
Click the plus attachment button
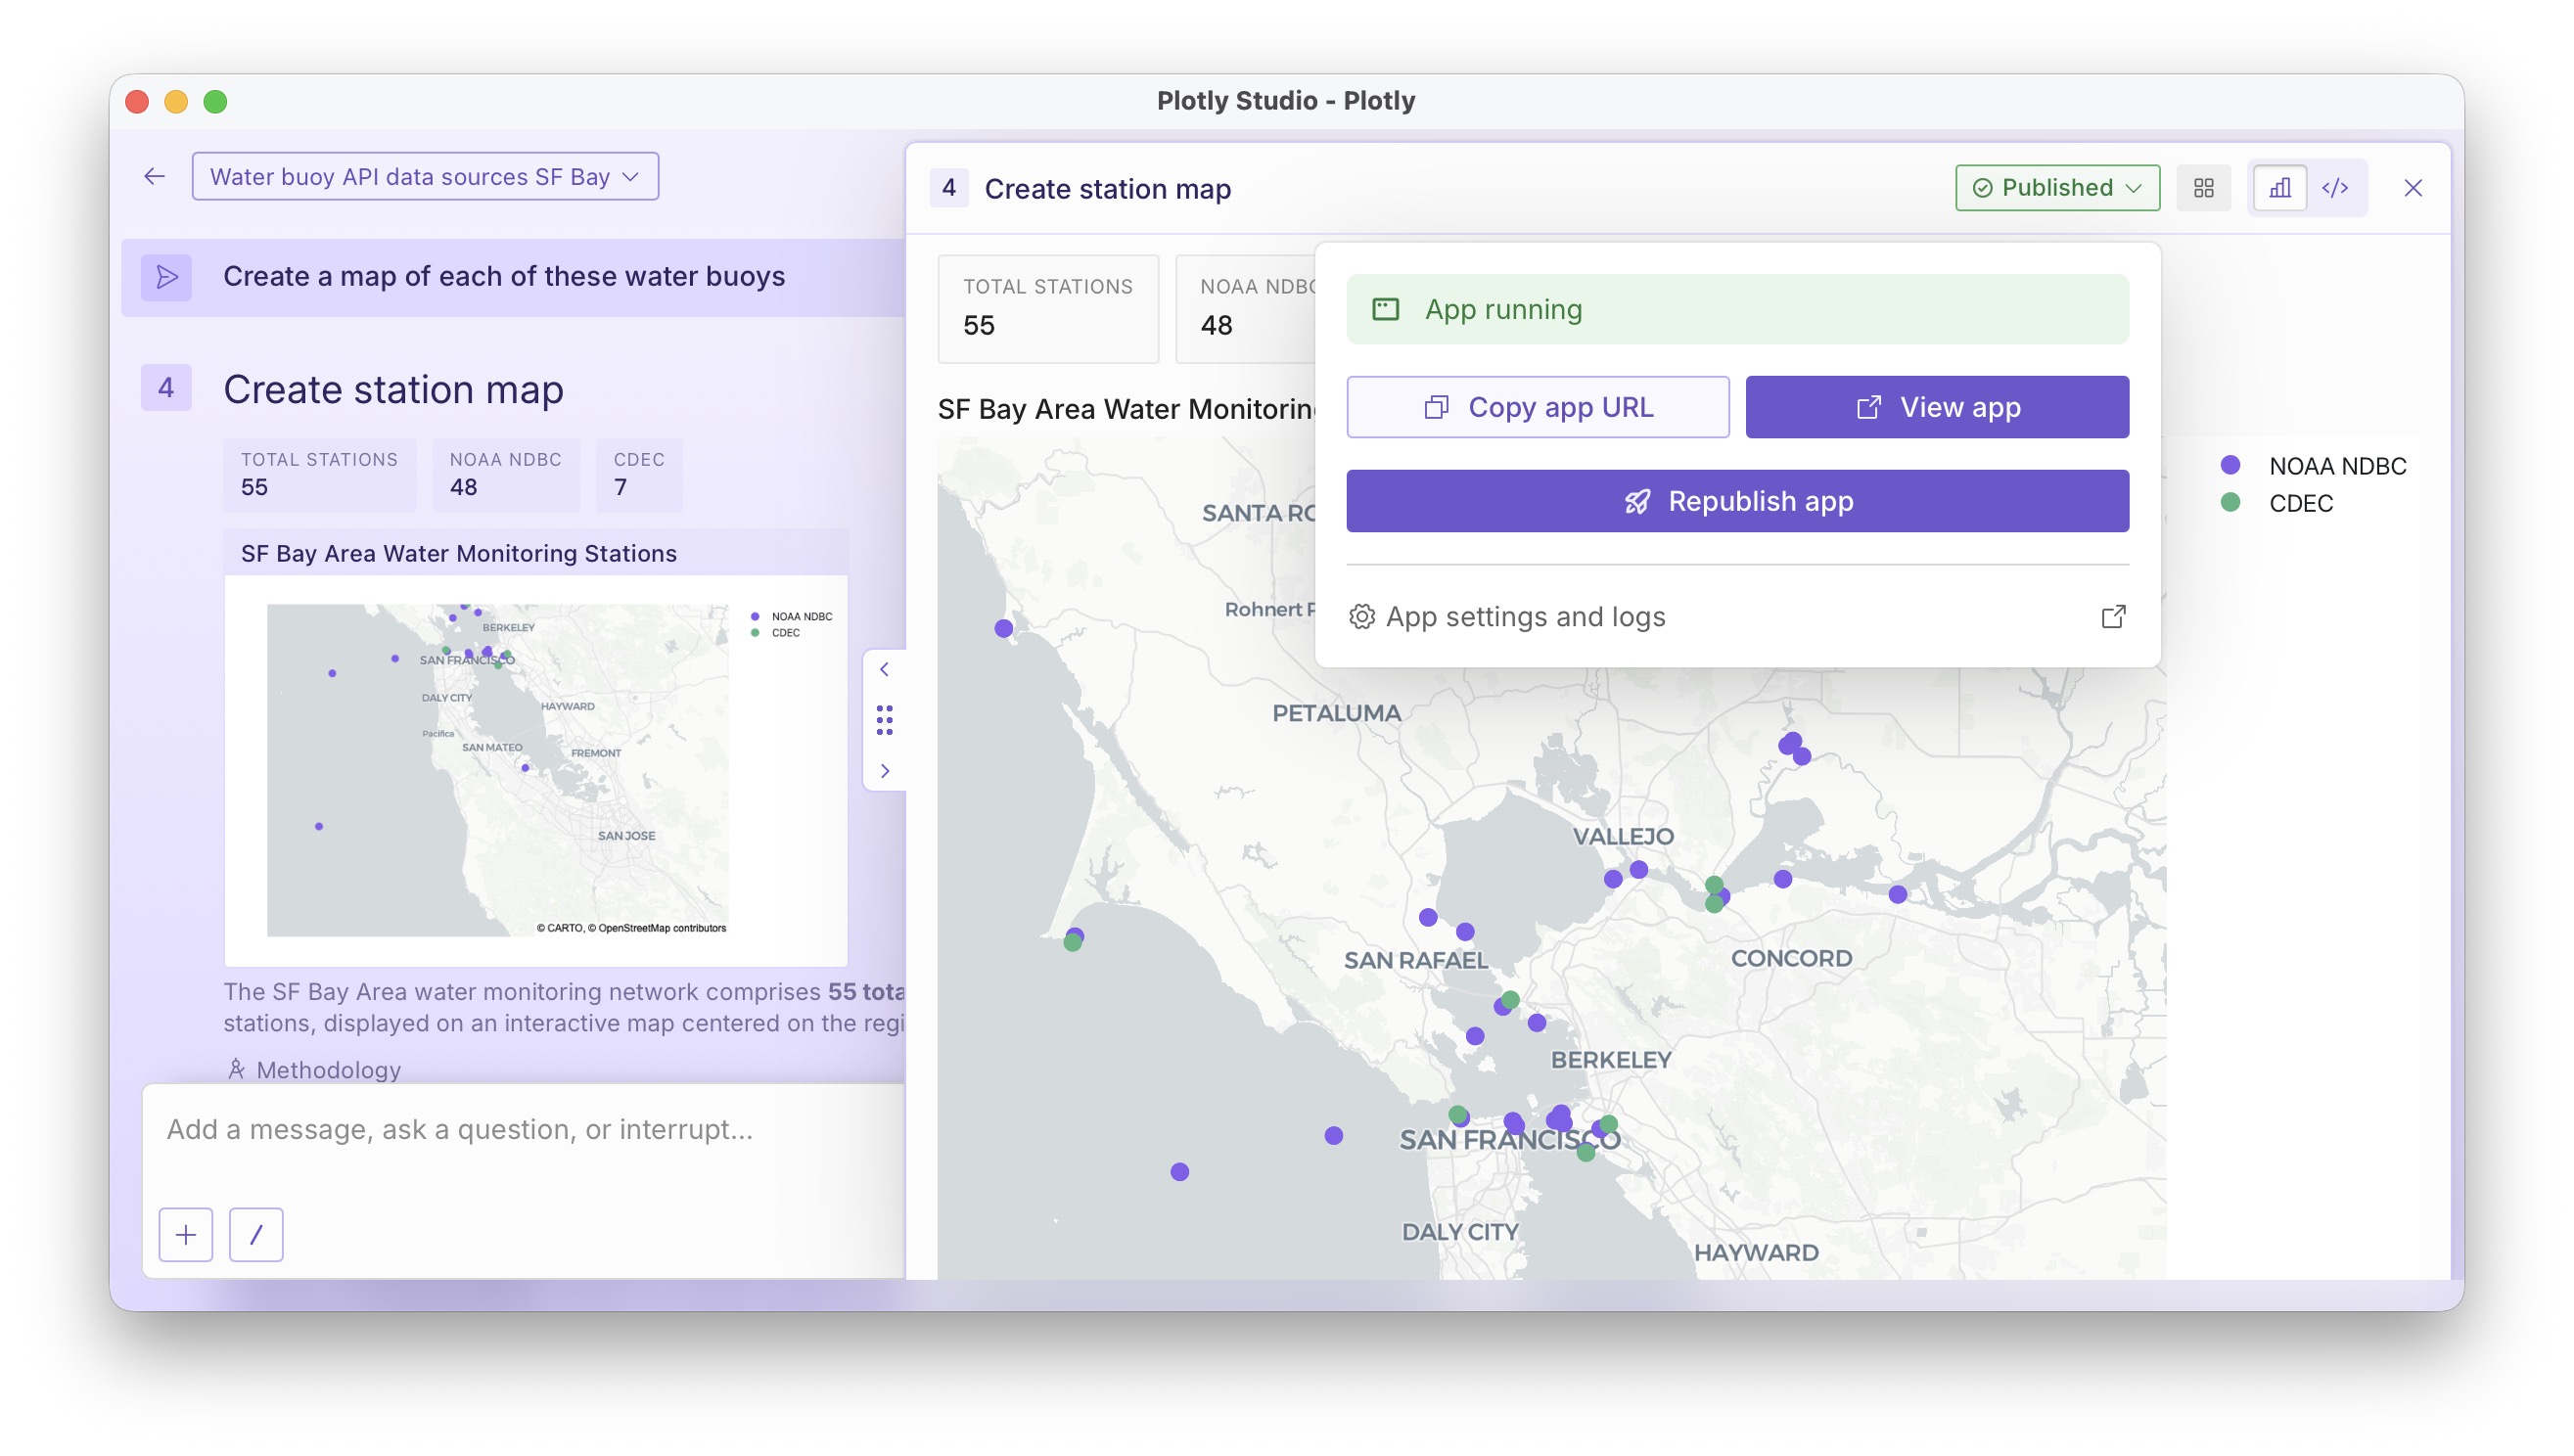point(186,1235)
